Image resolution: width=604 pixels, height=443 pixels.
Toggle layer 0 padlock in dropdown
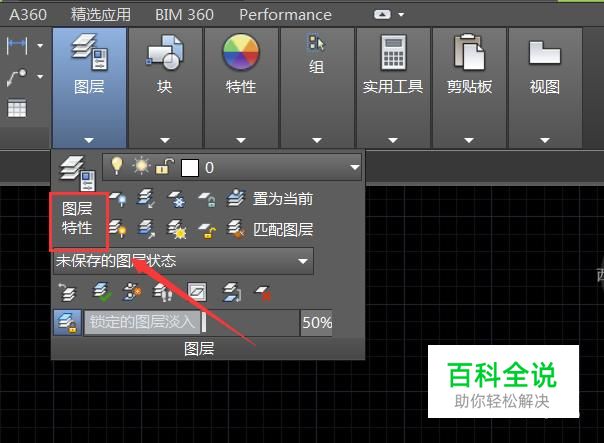tap(164, 166)
